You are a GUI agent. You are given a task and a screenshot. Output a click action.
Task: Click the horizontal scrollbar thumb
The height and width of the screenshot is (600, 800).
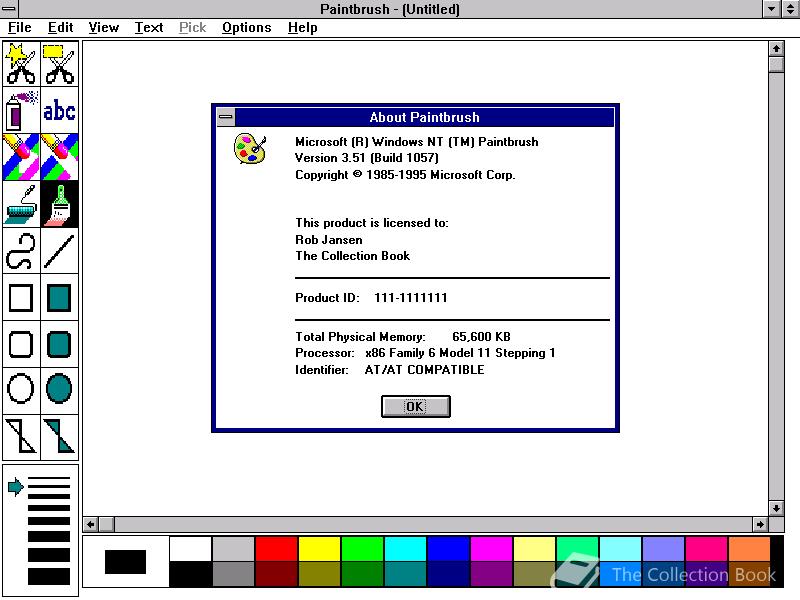(x=107, y=524)
